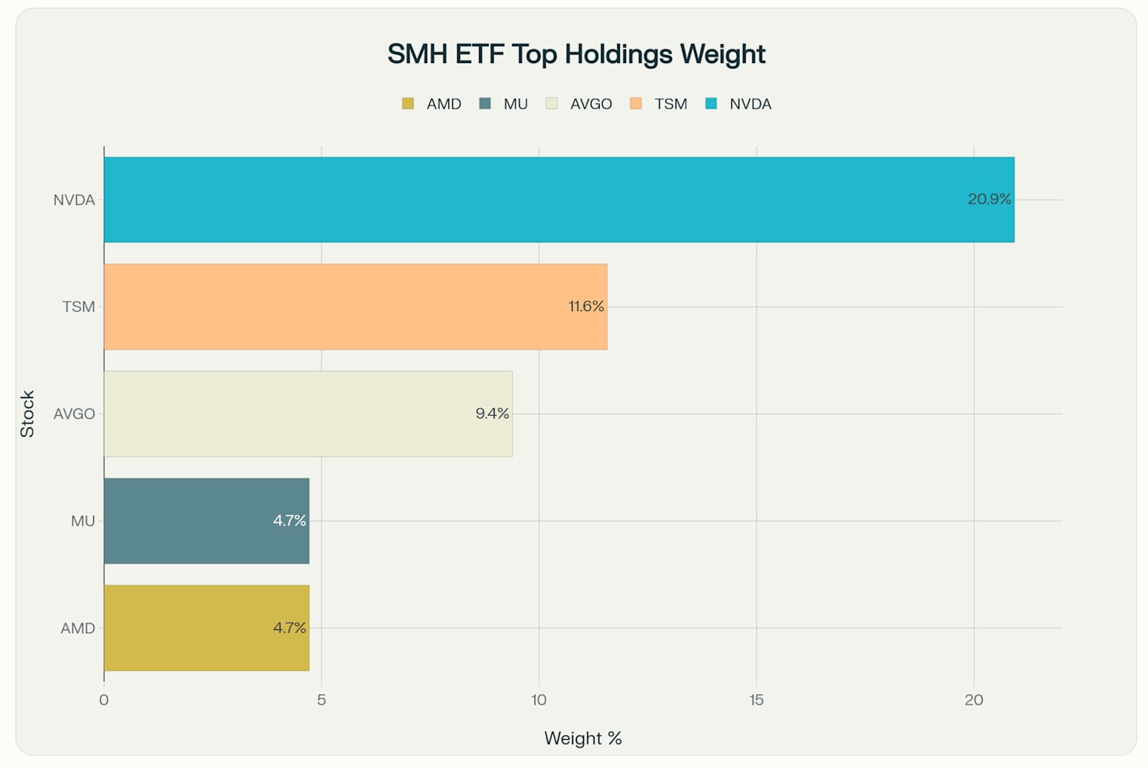Click the 15 tick on the x-axis
The height and width of the screenshot is (768, 1148).
[x=756, y=700]
